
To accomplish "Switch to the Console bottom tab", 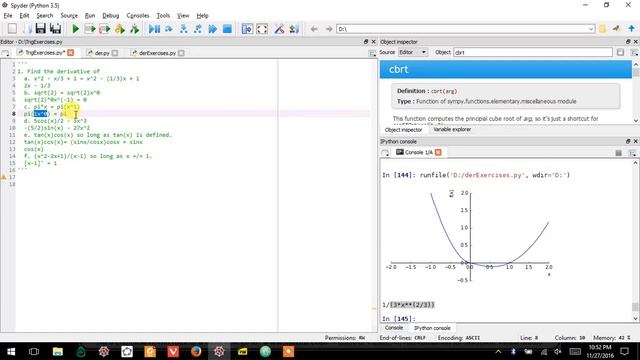I will coord(394,328).
